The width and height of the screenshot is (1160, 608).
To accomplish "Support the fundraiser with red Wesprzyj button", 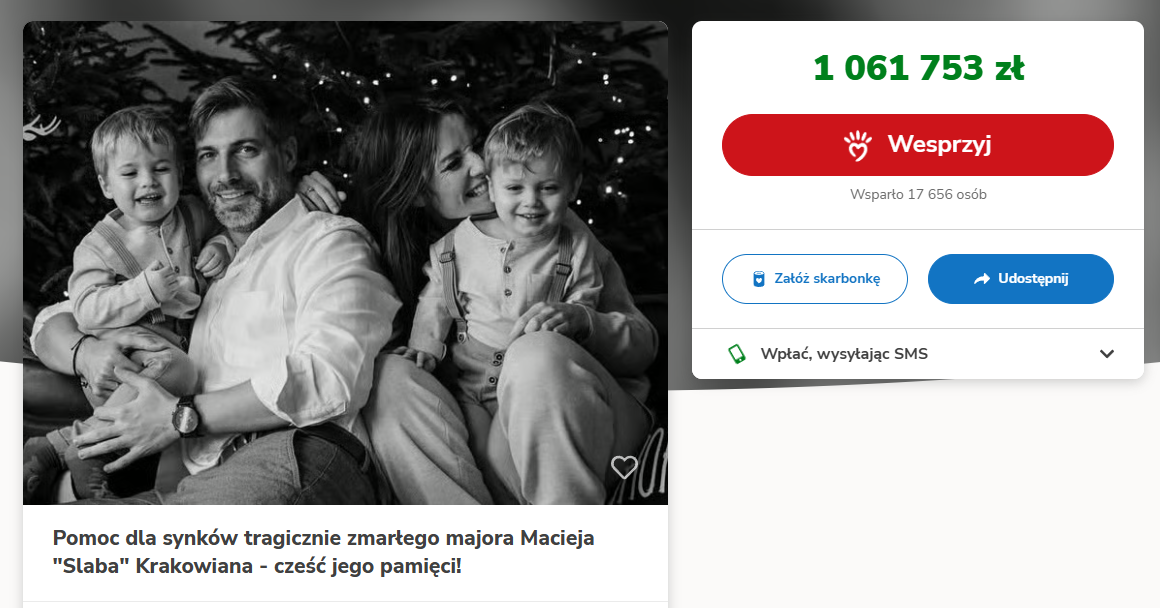I will tap(918, 145).
